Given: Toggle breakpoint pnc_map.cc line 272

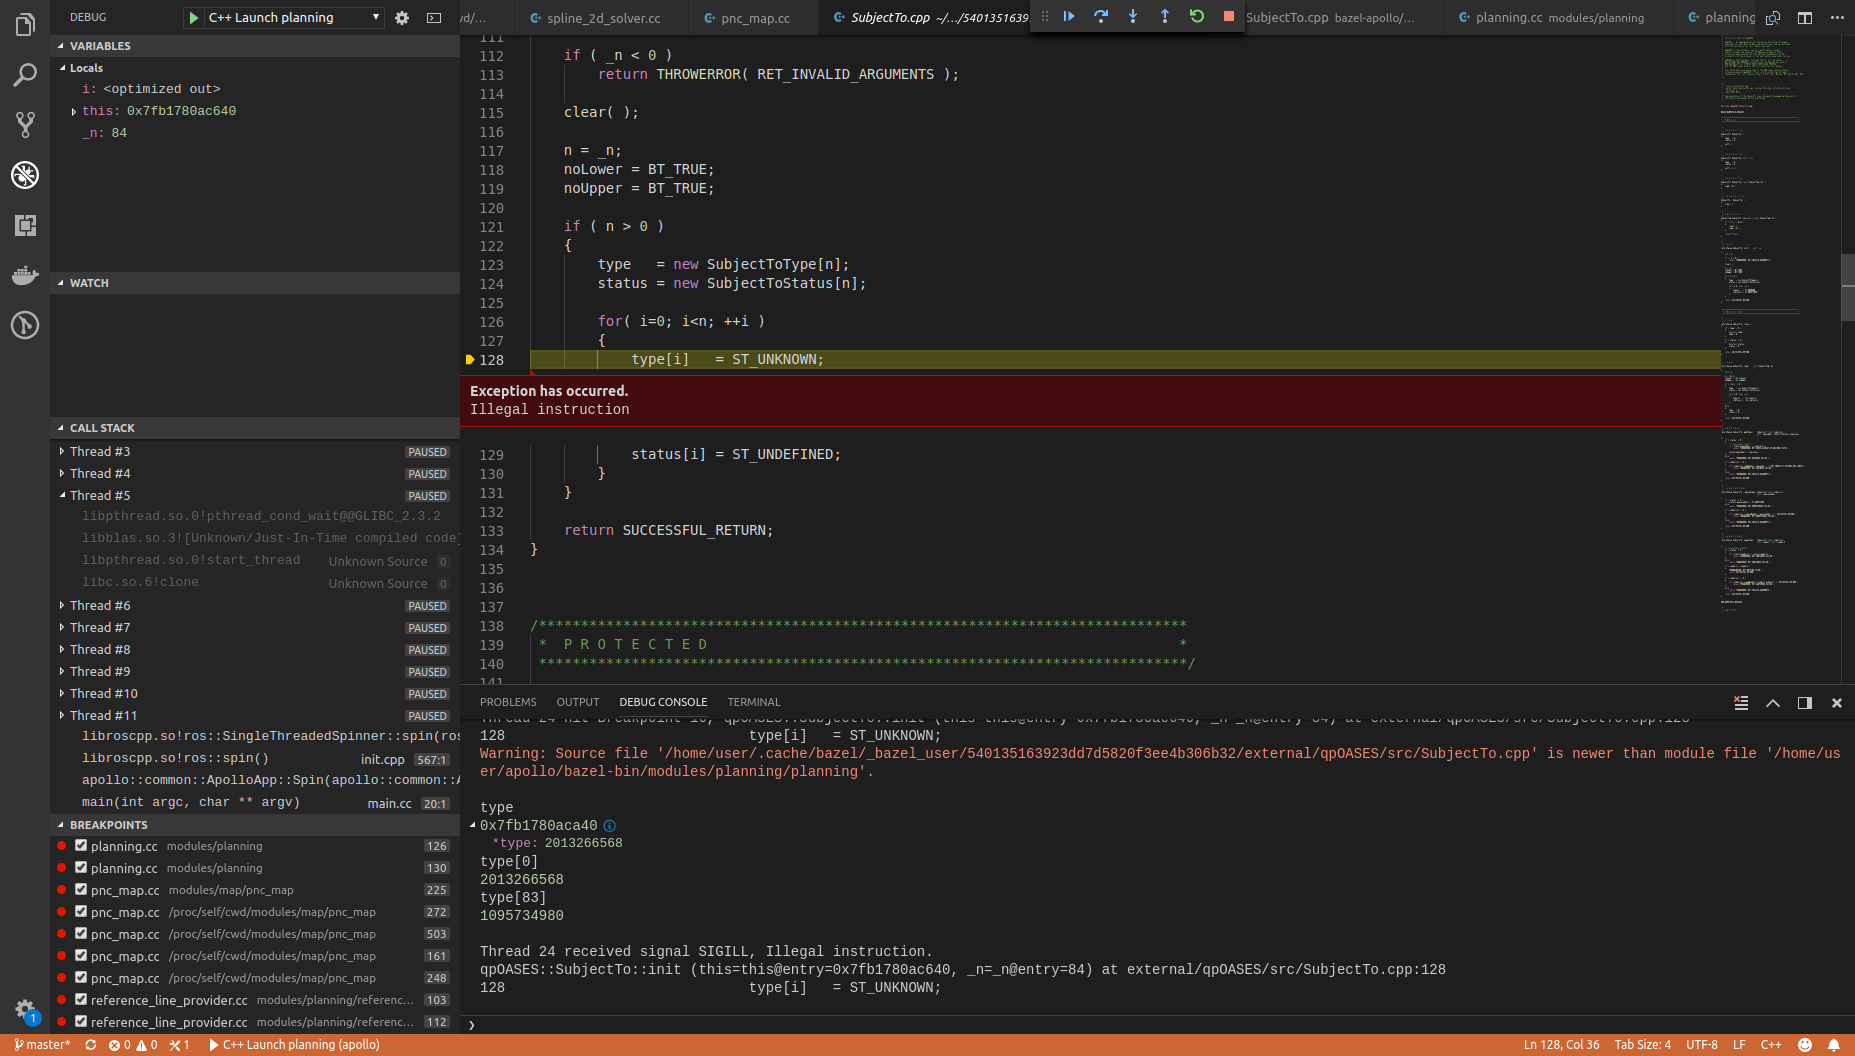Looking at the screenshot, I should point(81,912).
